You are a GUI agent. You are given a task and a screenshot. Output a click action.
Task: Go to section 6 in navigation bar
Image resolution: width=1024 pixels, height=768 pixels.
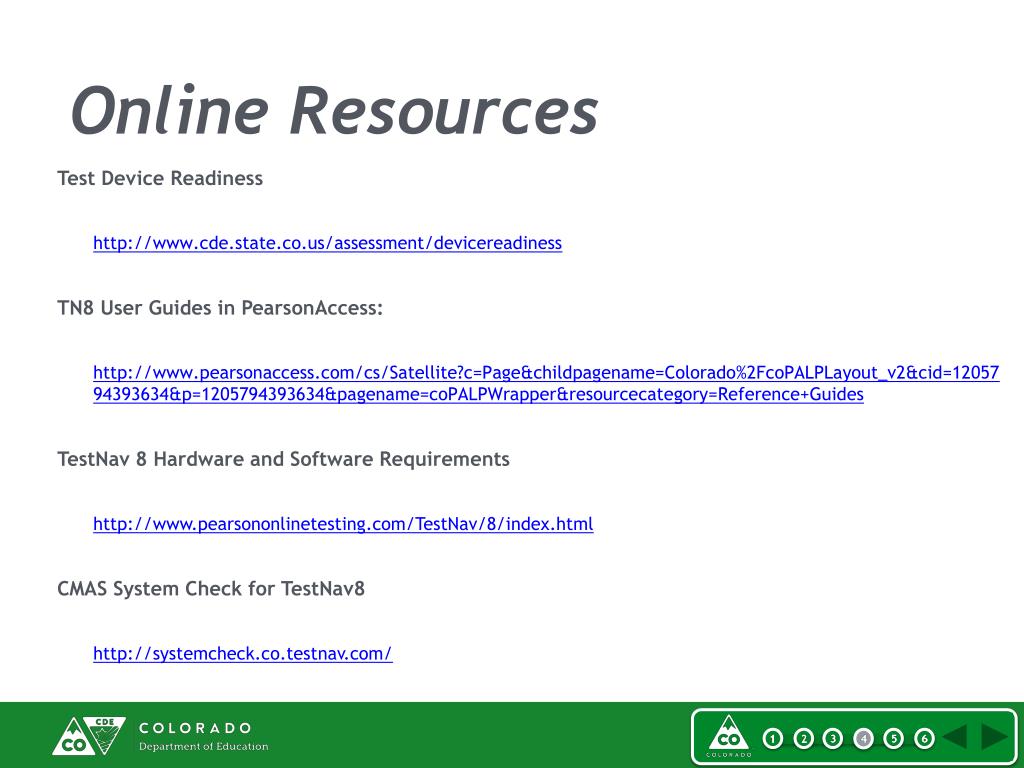tap(924, 739)
